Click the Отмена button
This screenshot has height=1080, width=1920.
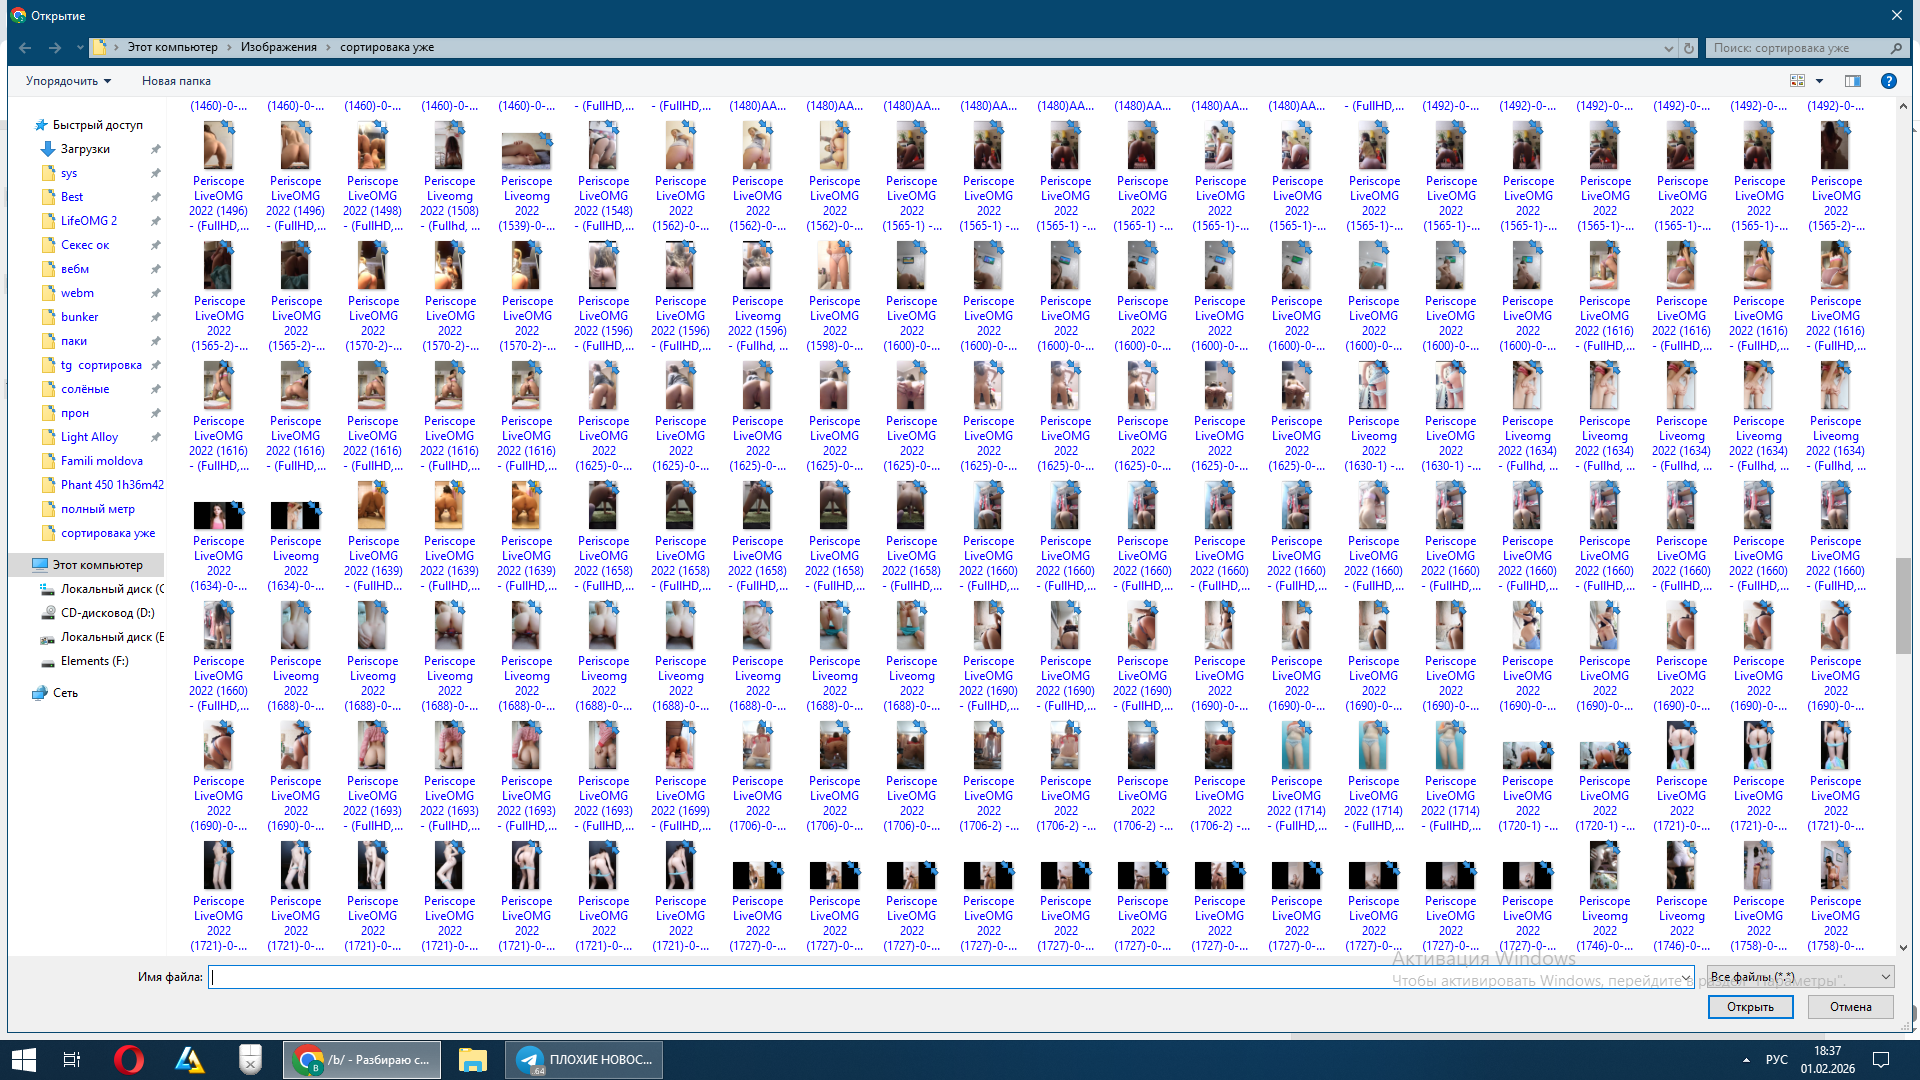1850,1007
